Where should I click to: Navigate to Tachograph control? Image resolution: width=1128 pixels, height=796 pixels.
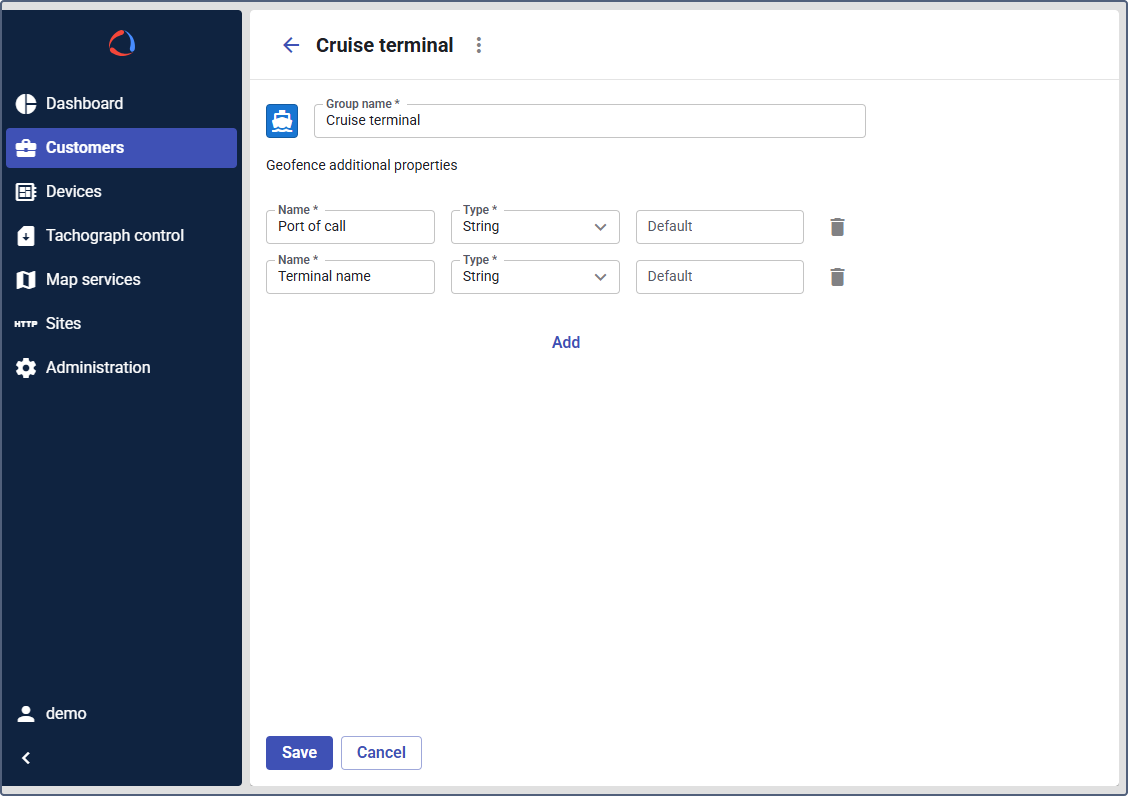coord(115,236)
